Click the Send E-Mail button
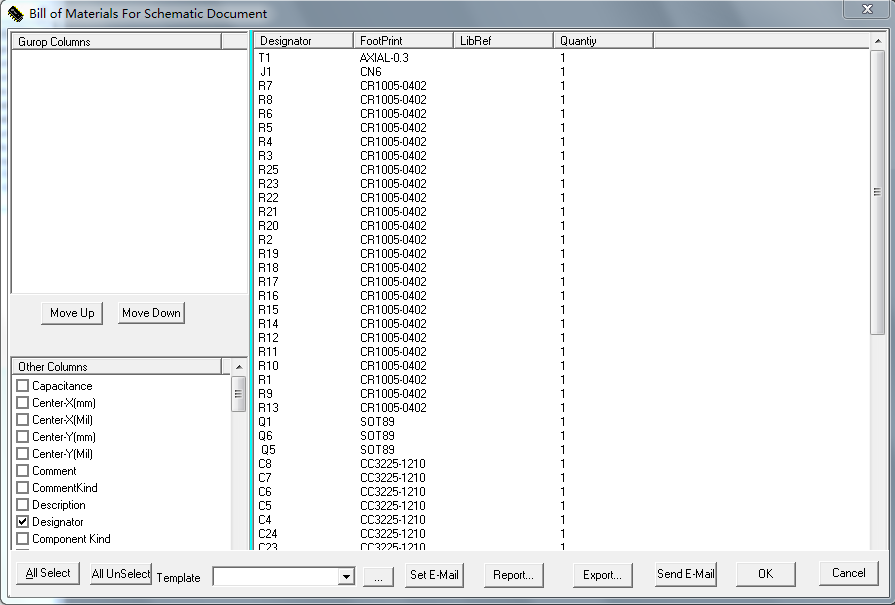This screenshot has height=605, width=895. click(x=685, y=574)
